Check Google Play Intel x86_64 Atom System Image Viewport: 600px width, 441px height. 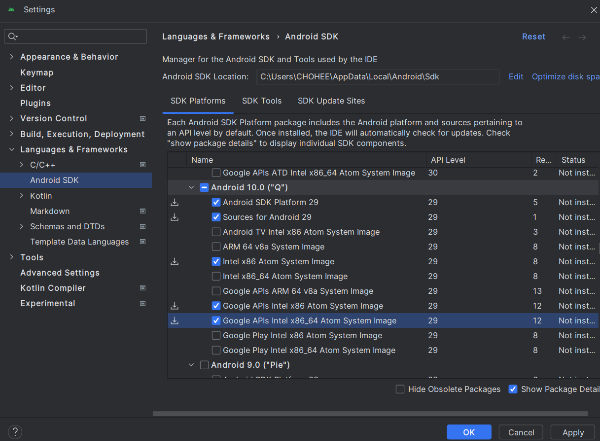point(216,350)
